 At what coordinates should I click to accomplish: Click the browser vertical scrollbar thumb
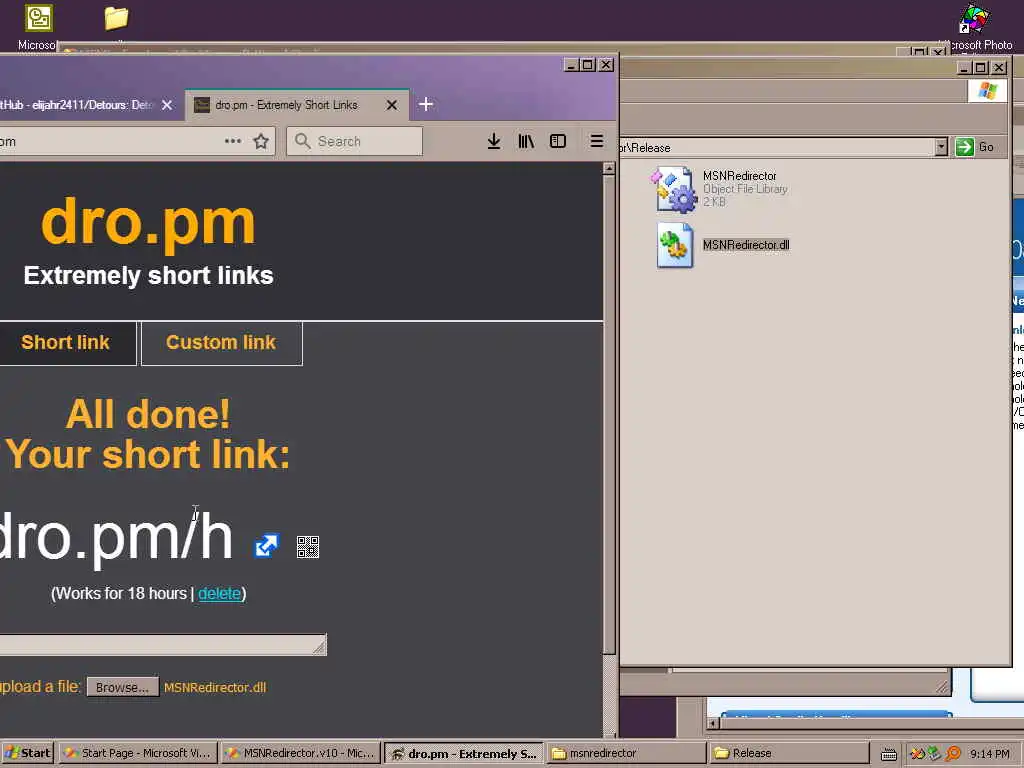pyautogui.click(x=609, y=413)
